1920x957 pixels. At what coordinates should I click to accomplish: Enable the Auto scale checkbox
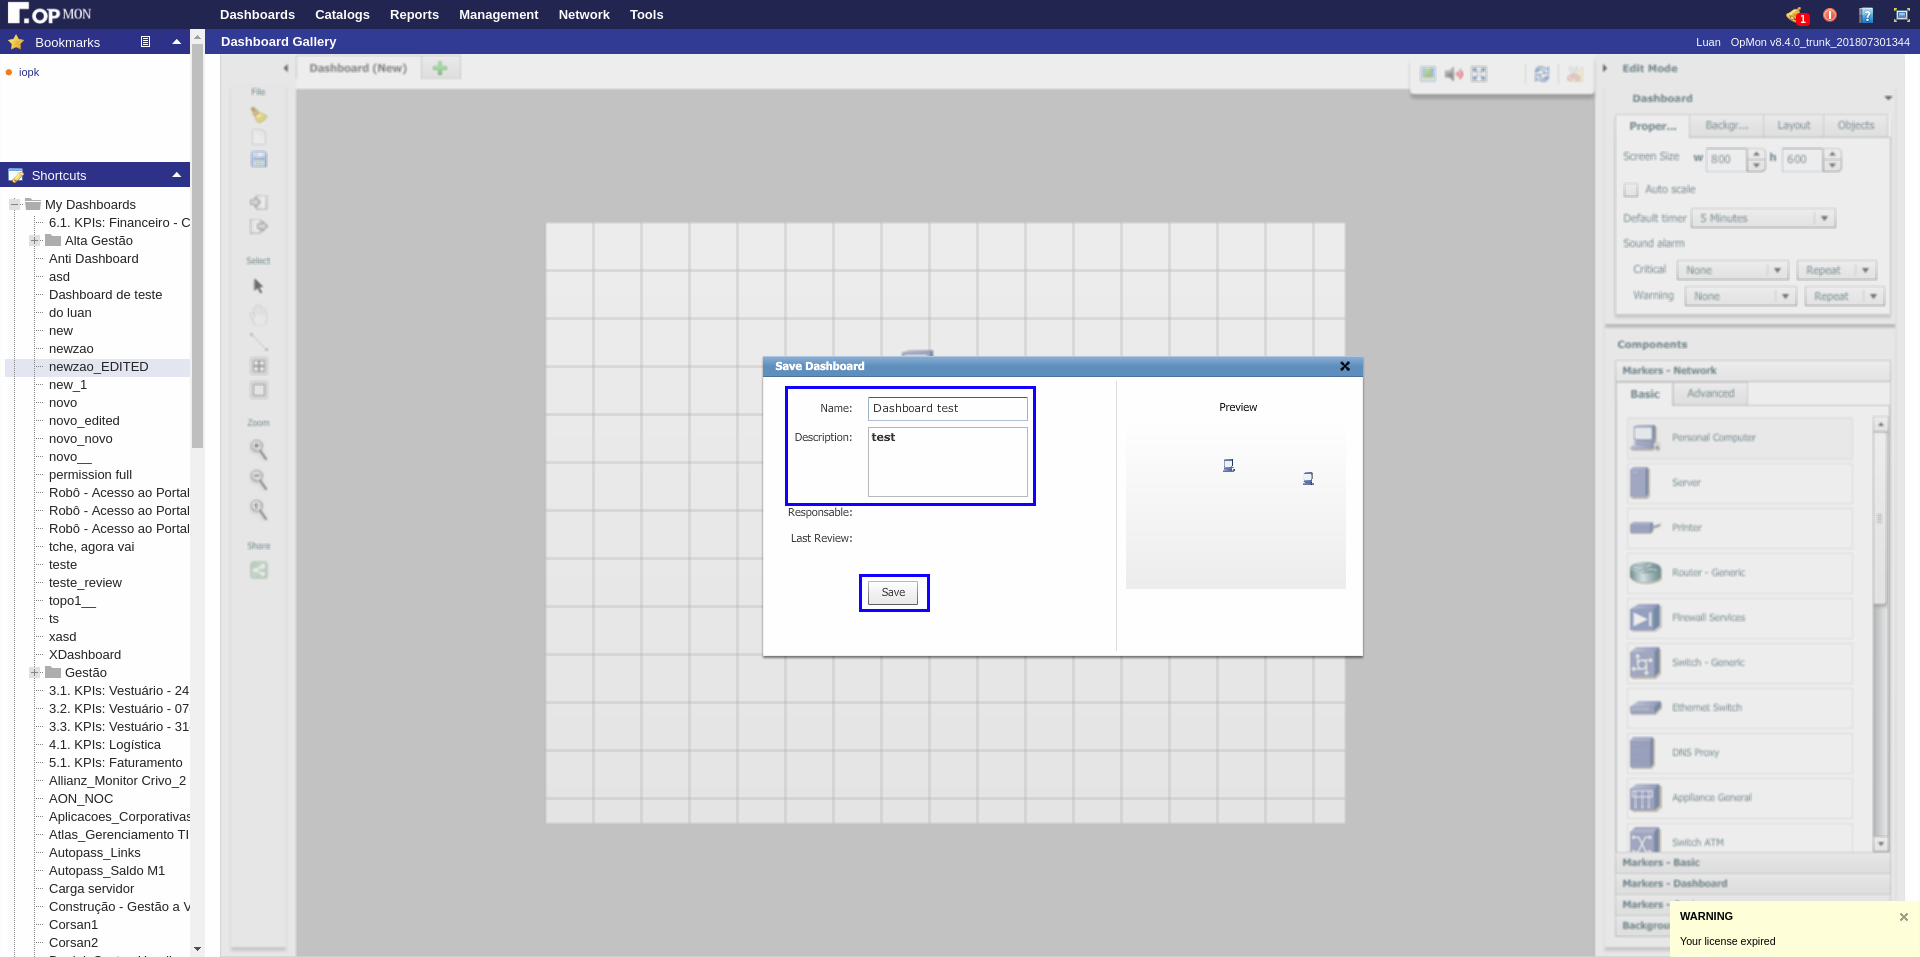[x=1631, y=189]
